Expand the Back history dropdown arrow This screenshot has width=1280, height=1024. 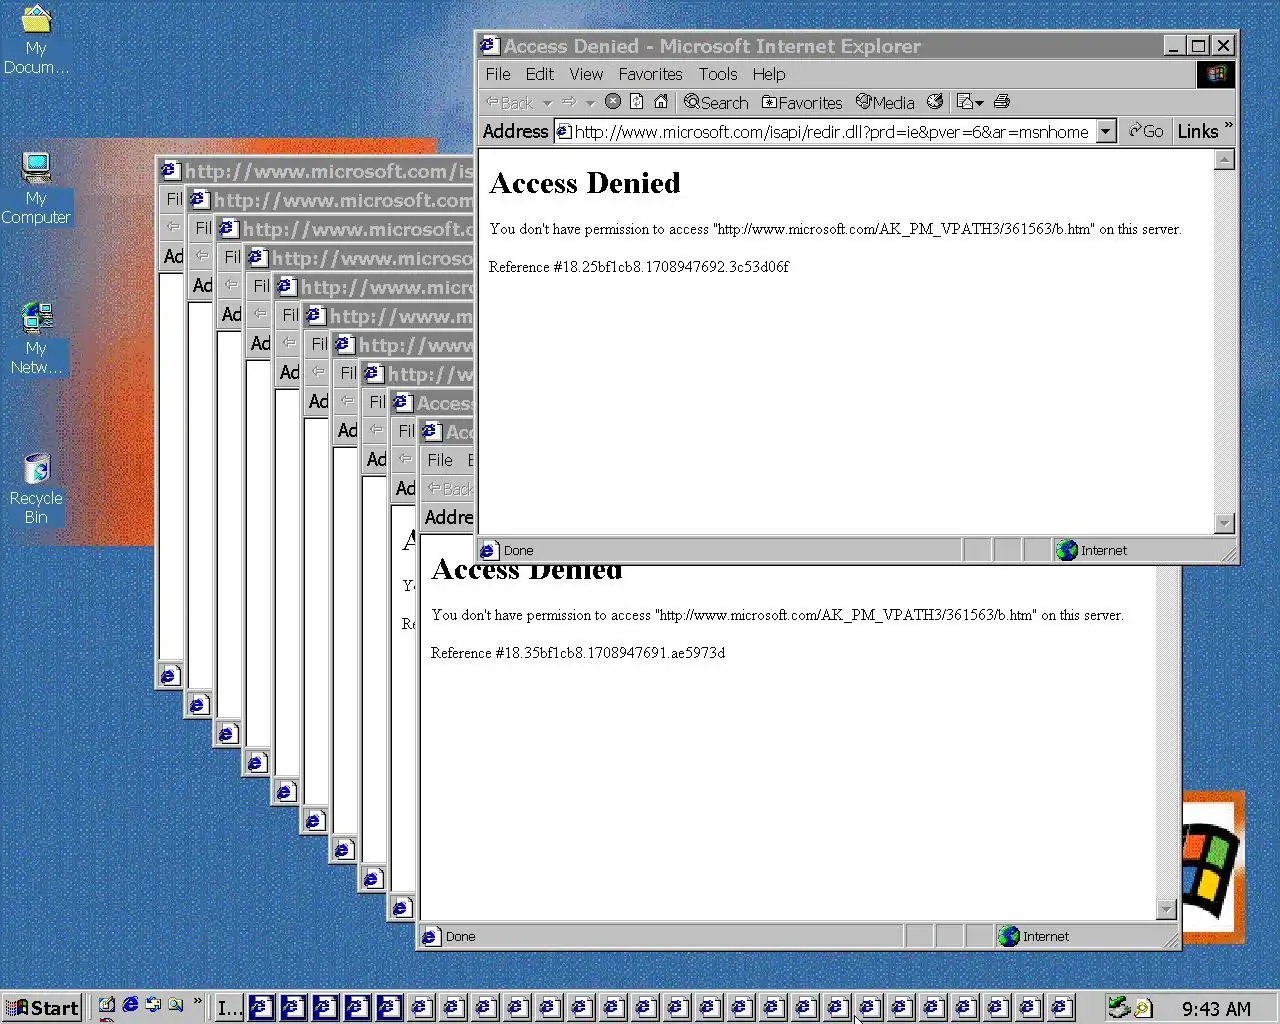click(547, 103)
